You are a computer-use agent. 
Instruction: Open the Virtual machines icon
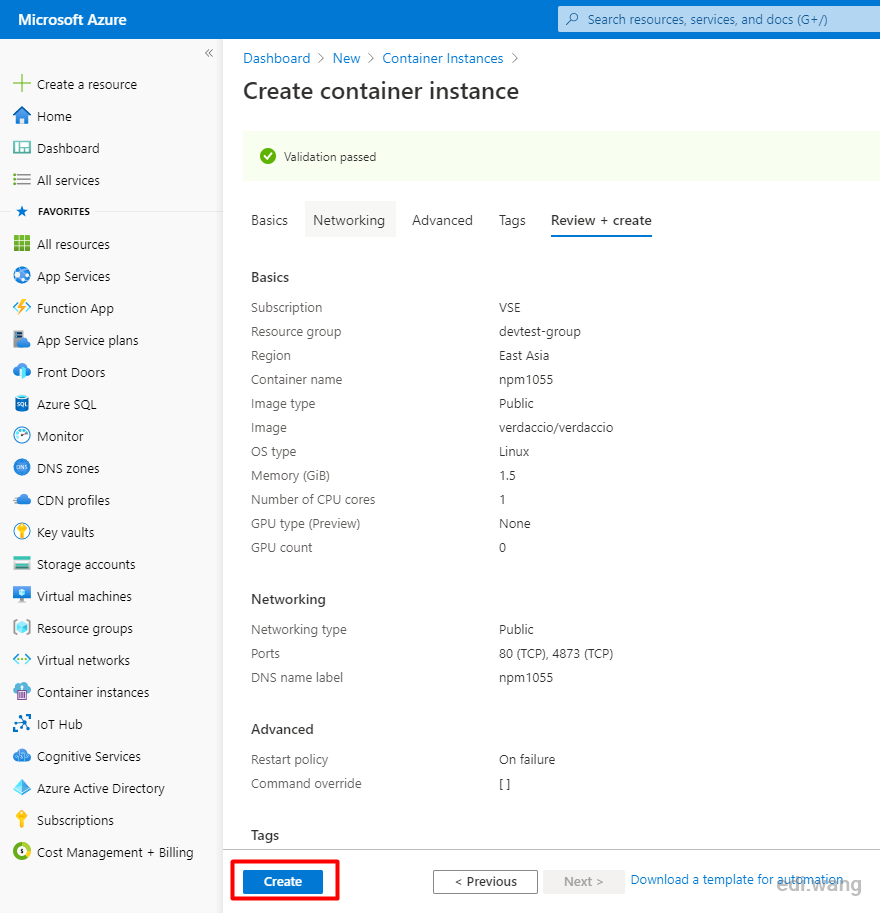click(22, 594)
